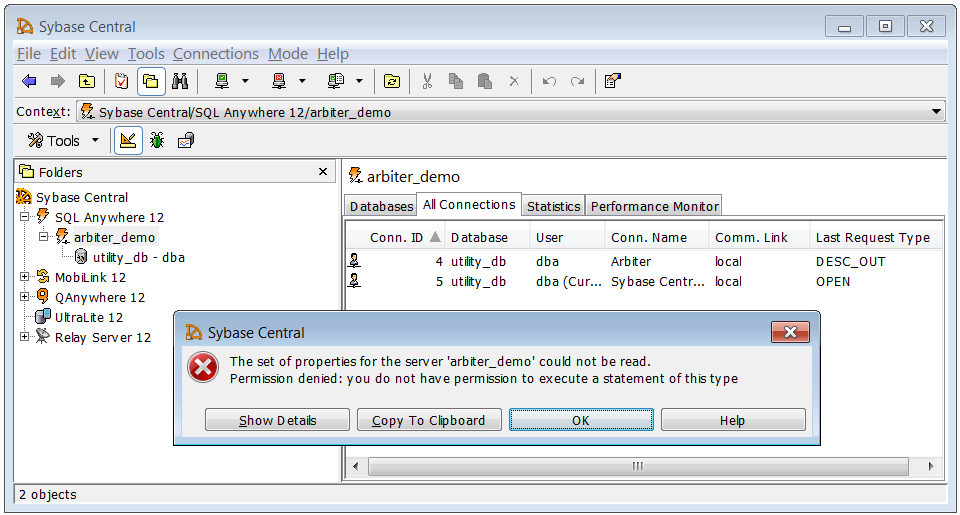This screenshot has height=515, width=960.
Task: Open the Connection Profiles dropdown arrow
Action: tap(359, 81)
